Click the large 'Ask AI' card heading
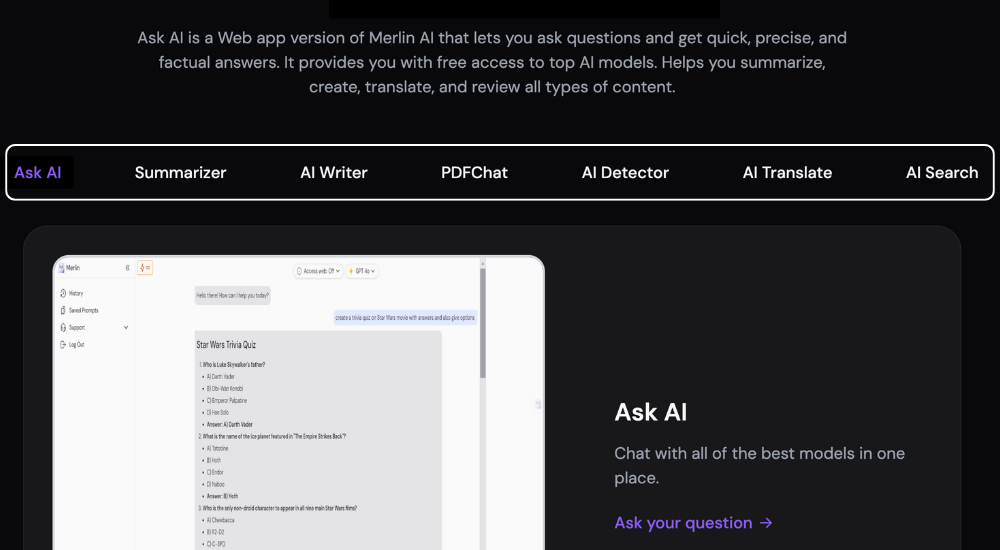The width and height of the screenshot is (1000, 550). tap(651, 413)
